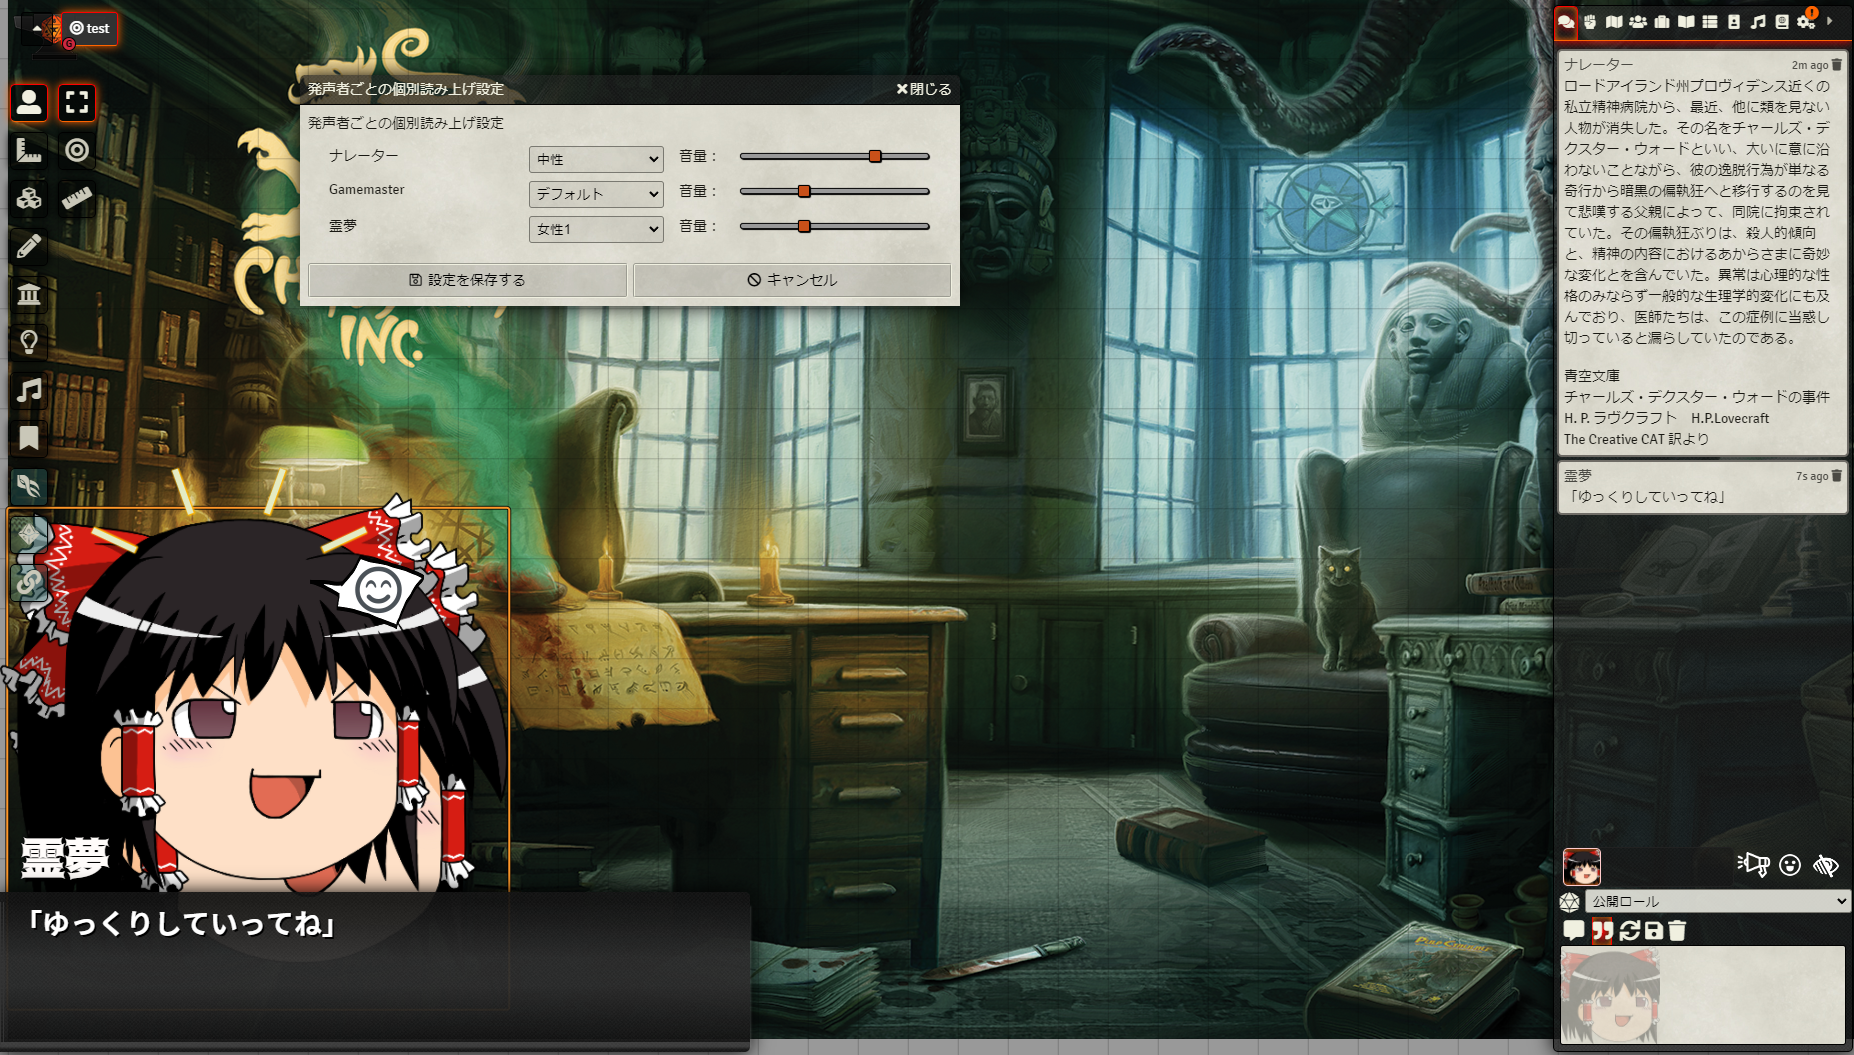
Task: Open the Combat Encounters fist tab
Action: coord(1590,21)
